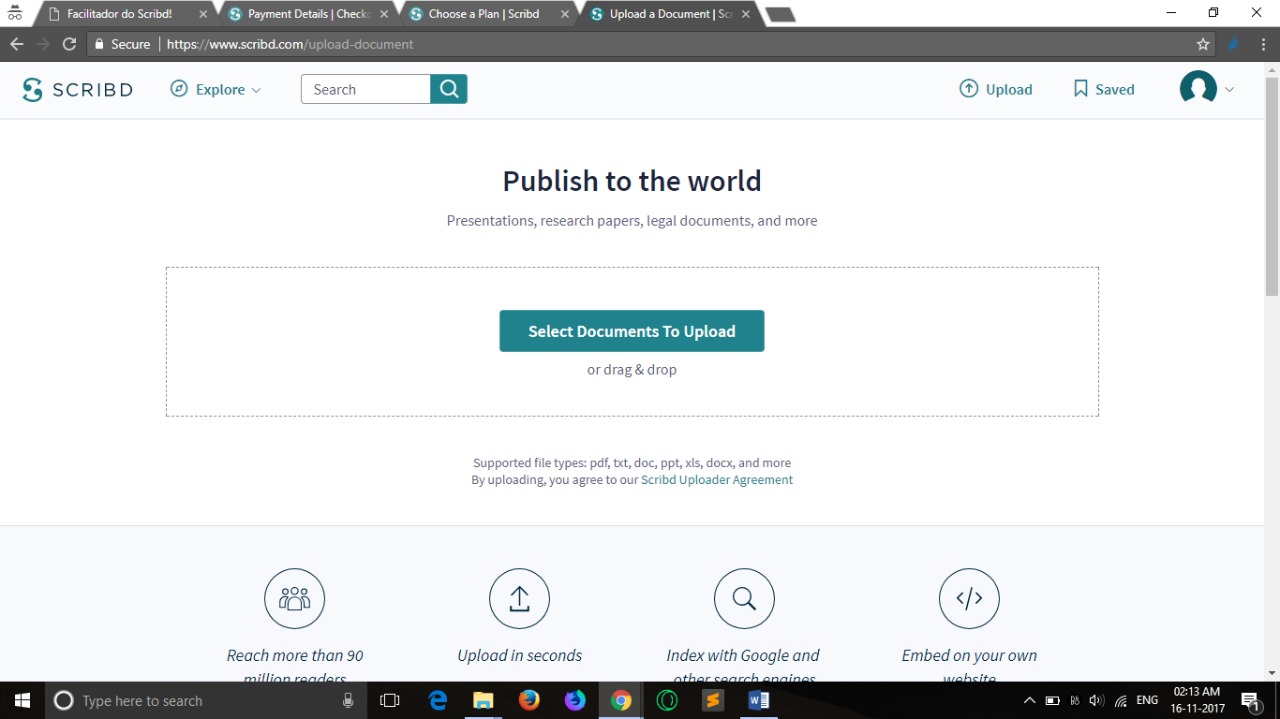Image resolution: width=1280 pixels, height=719 pixels.
Task: Click the 'or drag & drop' text
Action: [x=632, y=369]
